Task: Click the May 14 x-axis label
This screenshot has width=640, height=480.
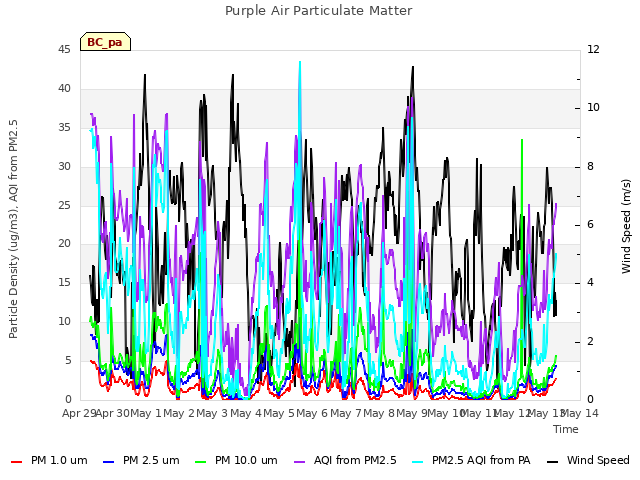Action: [x=580, y=413]
